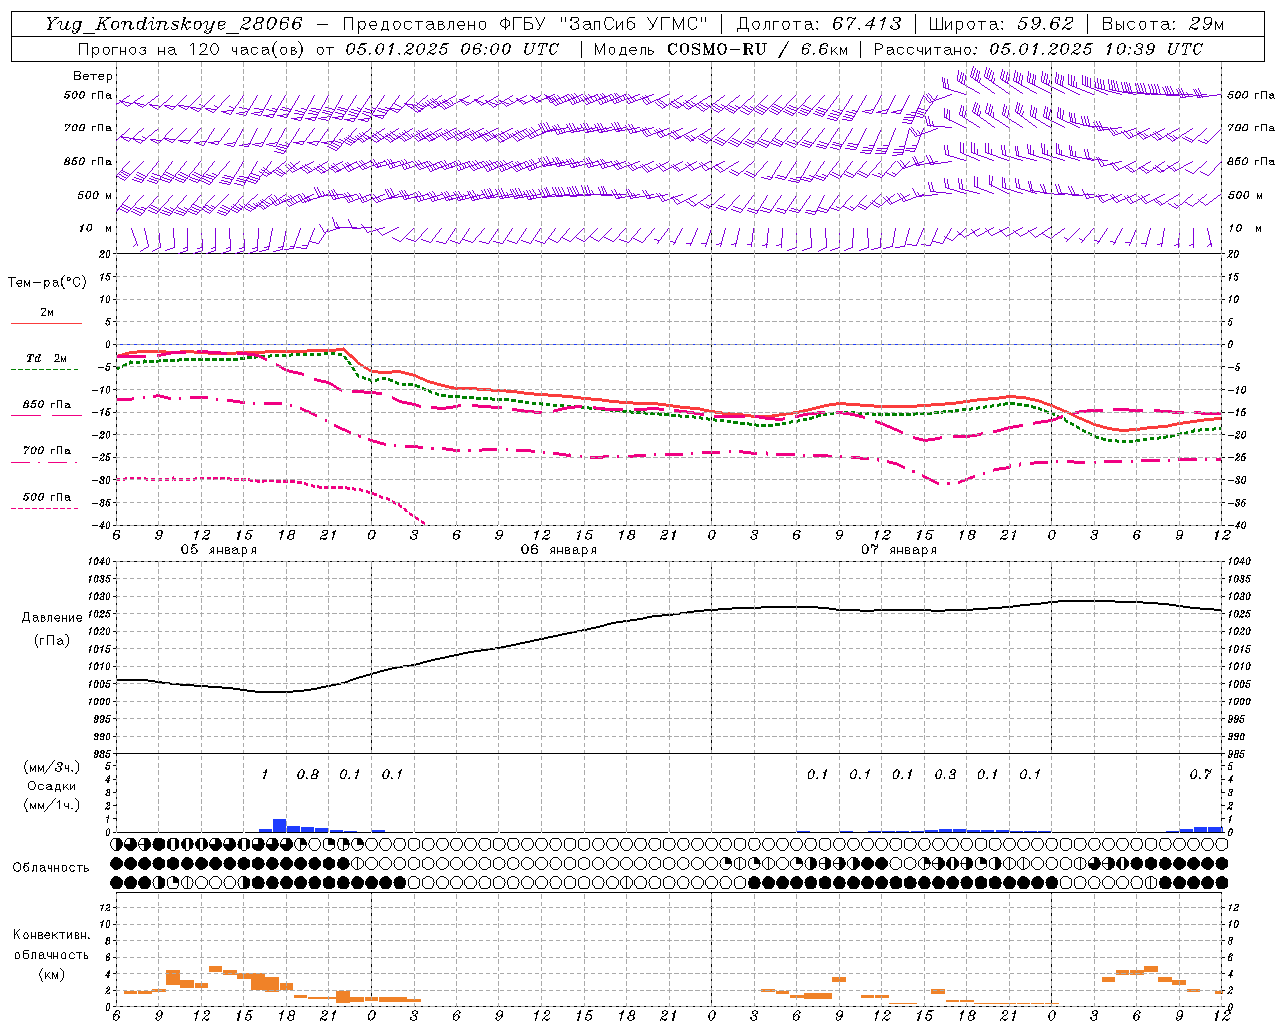This screenshot has height=1024, width=1280.
Task: Click the 0.8 precipitation amount value
Action: click(308, 774)
